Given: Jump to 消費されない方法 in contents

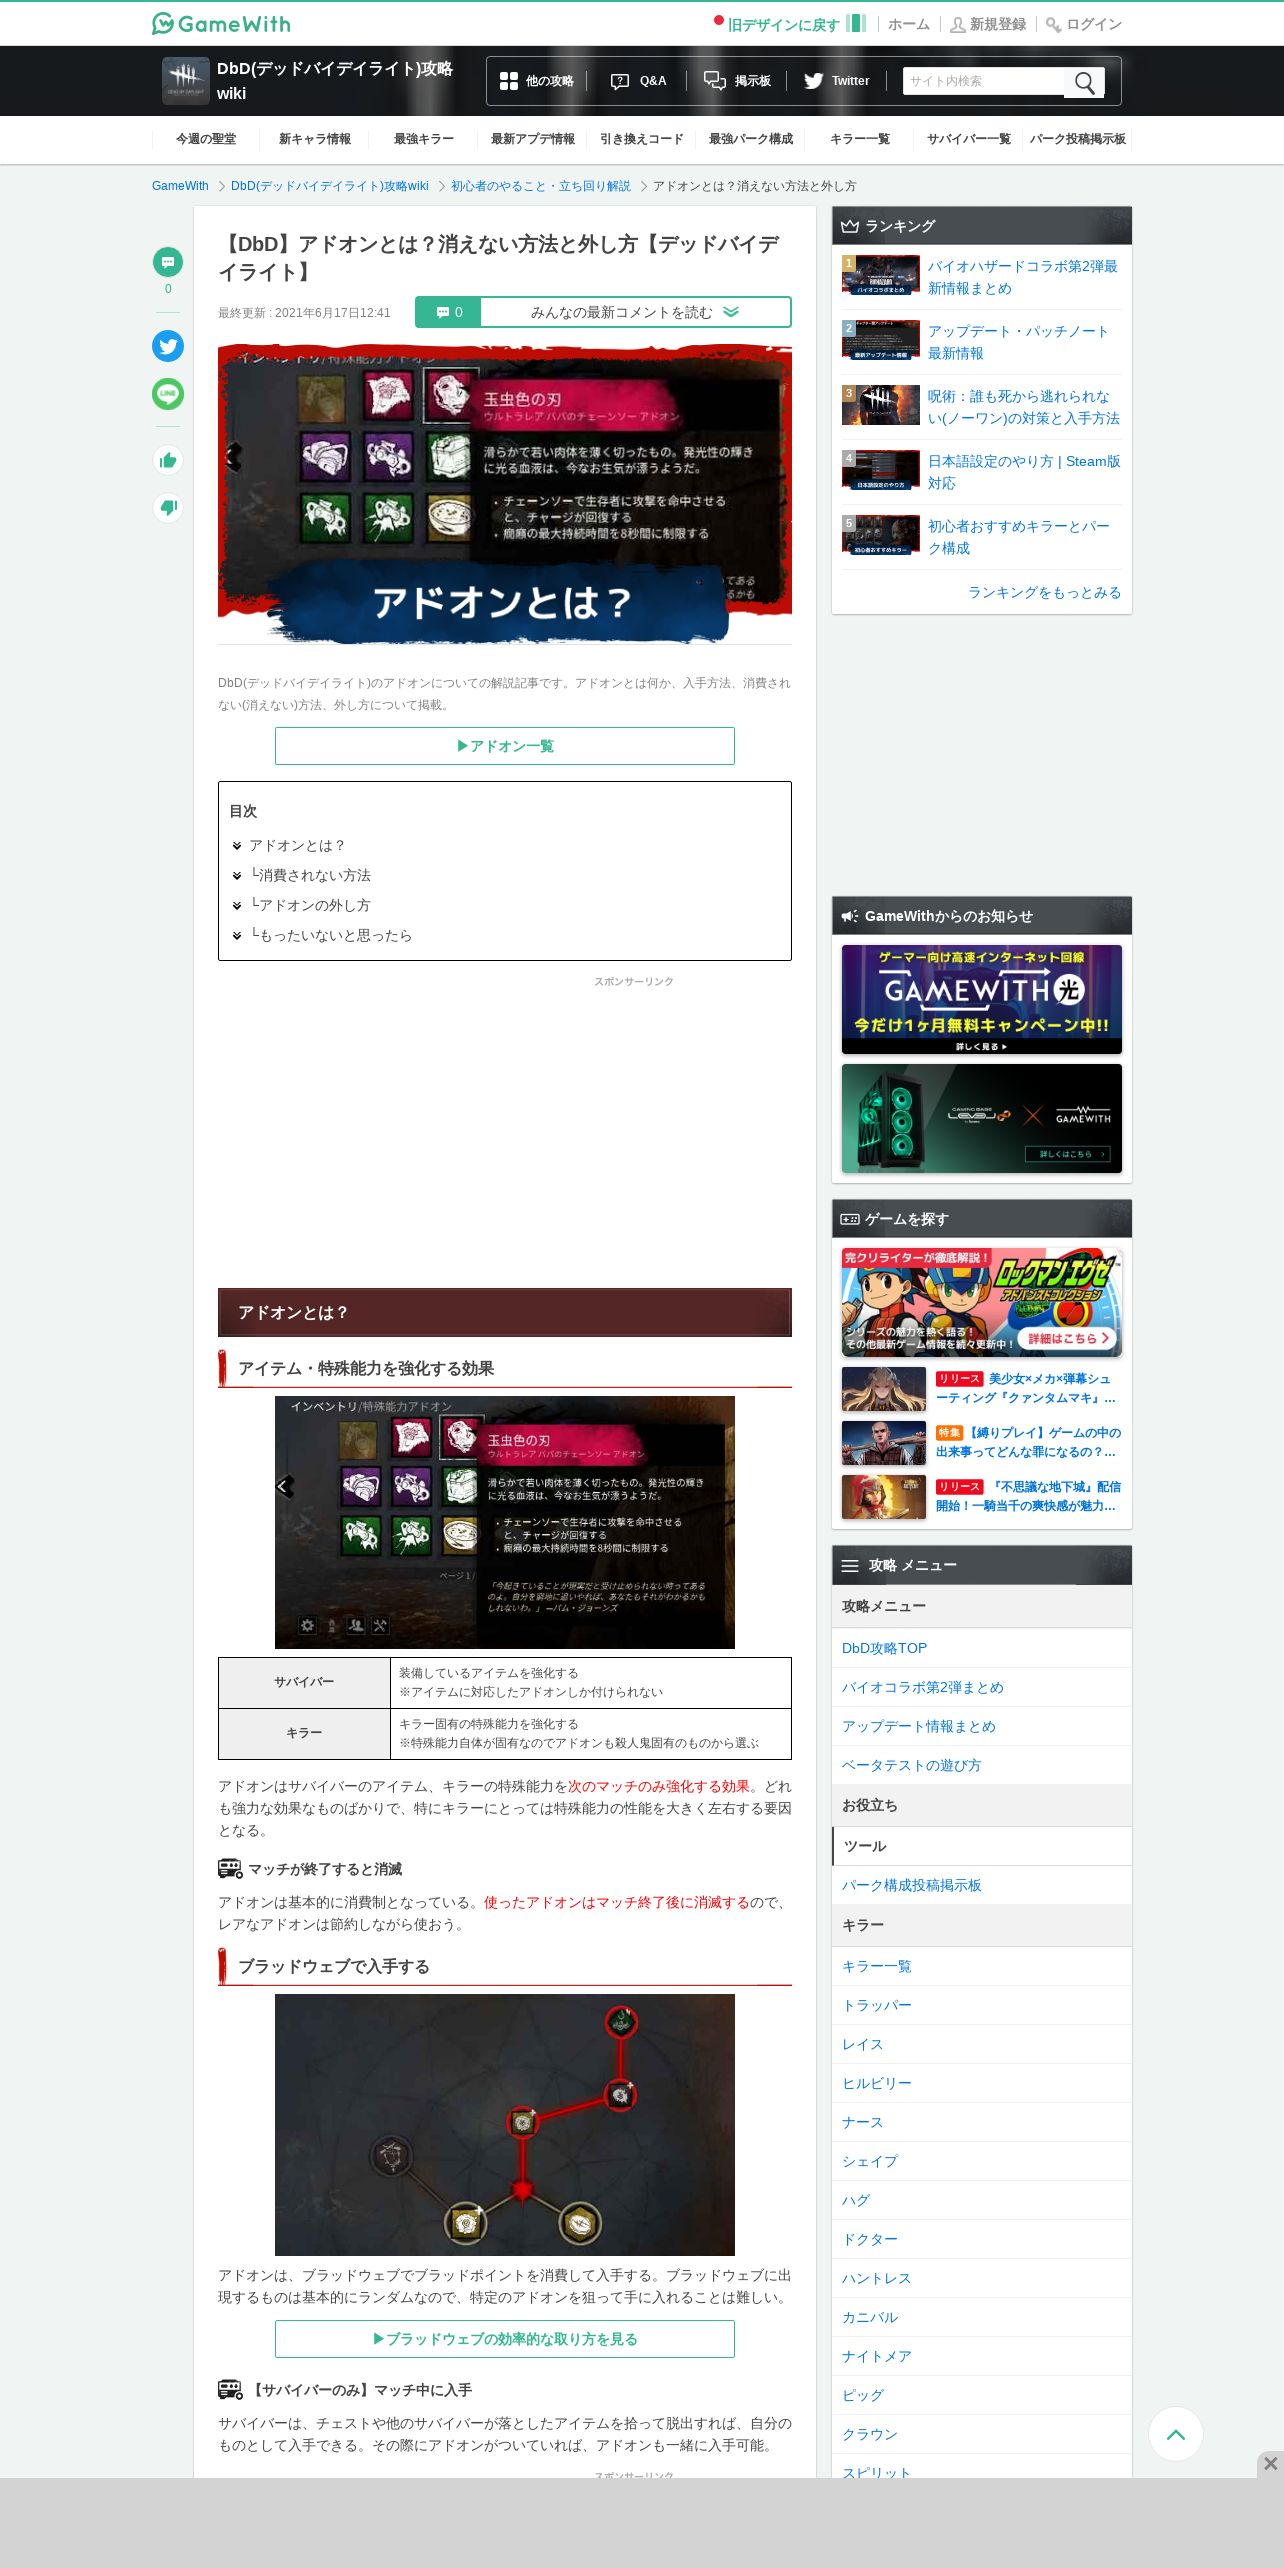Looking at the screenshot, I should pyautogui.click(x=310, y=876).
